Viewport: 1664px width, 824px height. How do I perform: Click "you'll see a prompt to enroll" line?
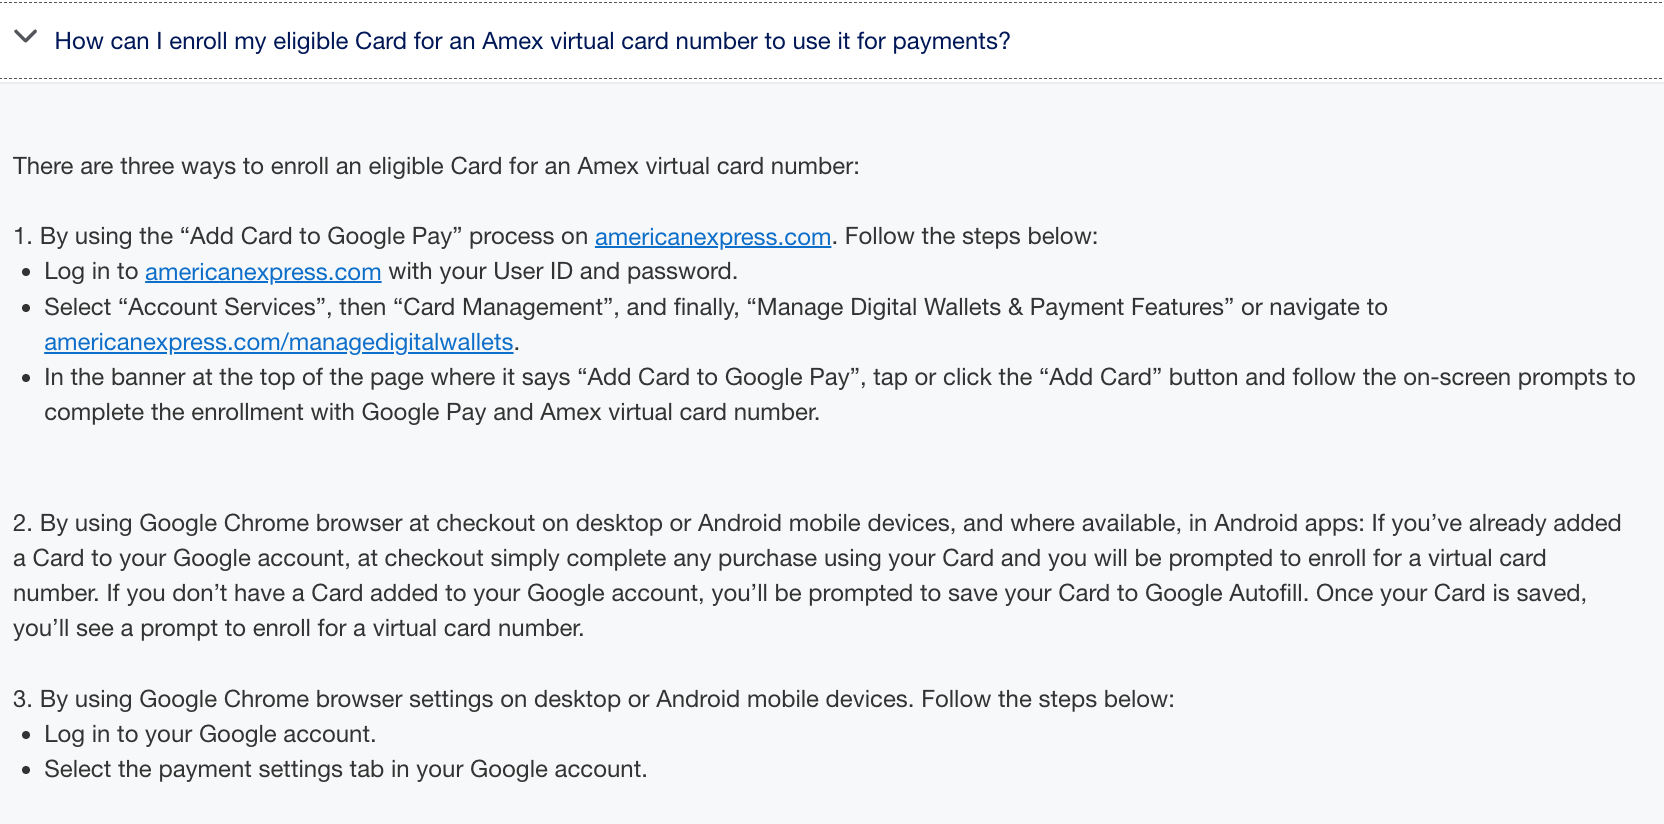298,628
